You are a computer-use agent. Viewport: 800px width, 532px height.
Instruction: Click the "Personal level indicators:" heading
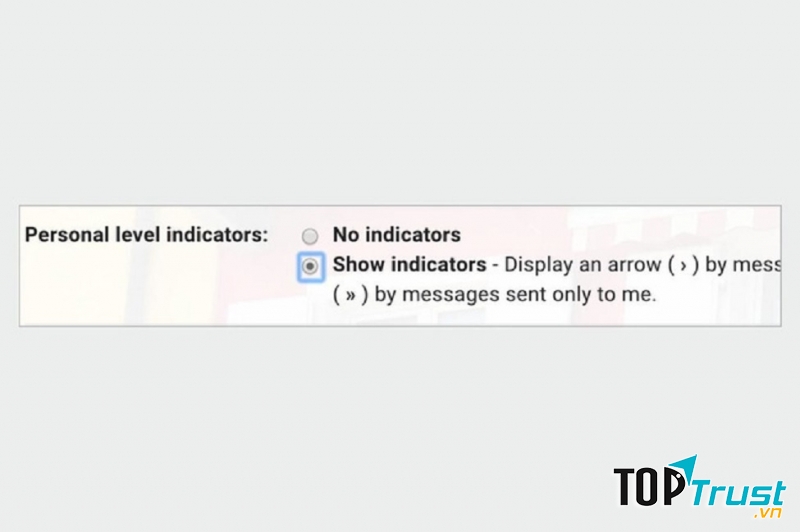click(x=146, y=235)
